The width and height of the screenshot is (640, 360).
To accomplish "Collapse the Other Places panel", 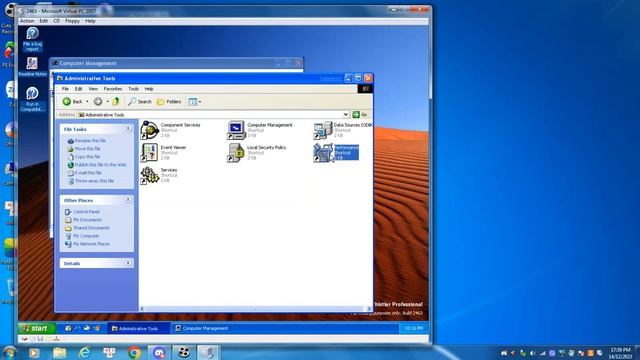I will [128, 200].
